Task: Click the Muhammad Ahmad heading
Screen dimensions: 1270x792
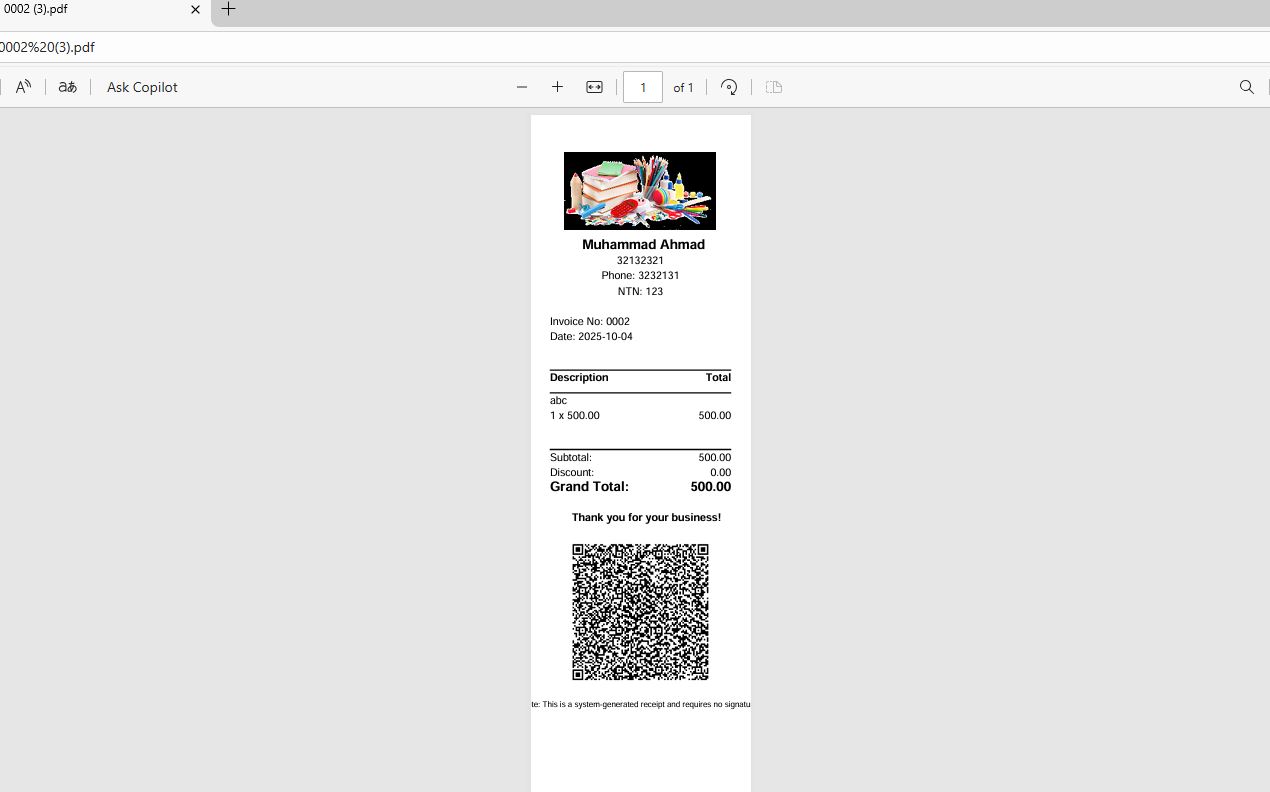Action: [643, 244]
